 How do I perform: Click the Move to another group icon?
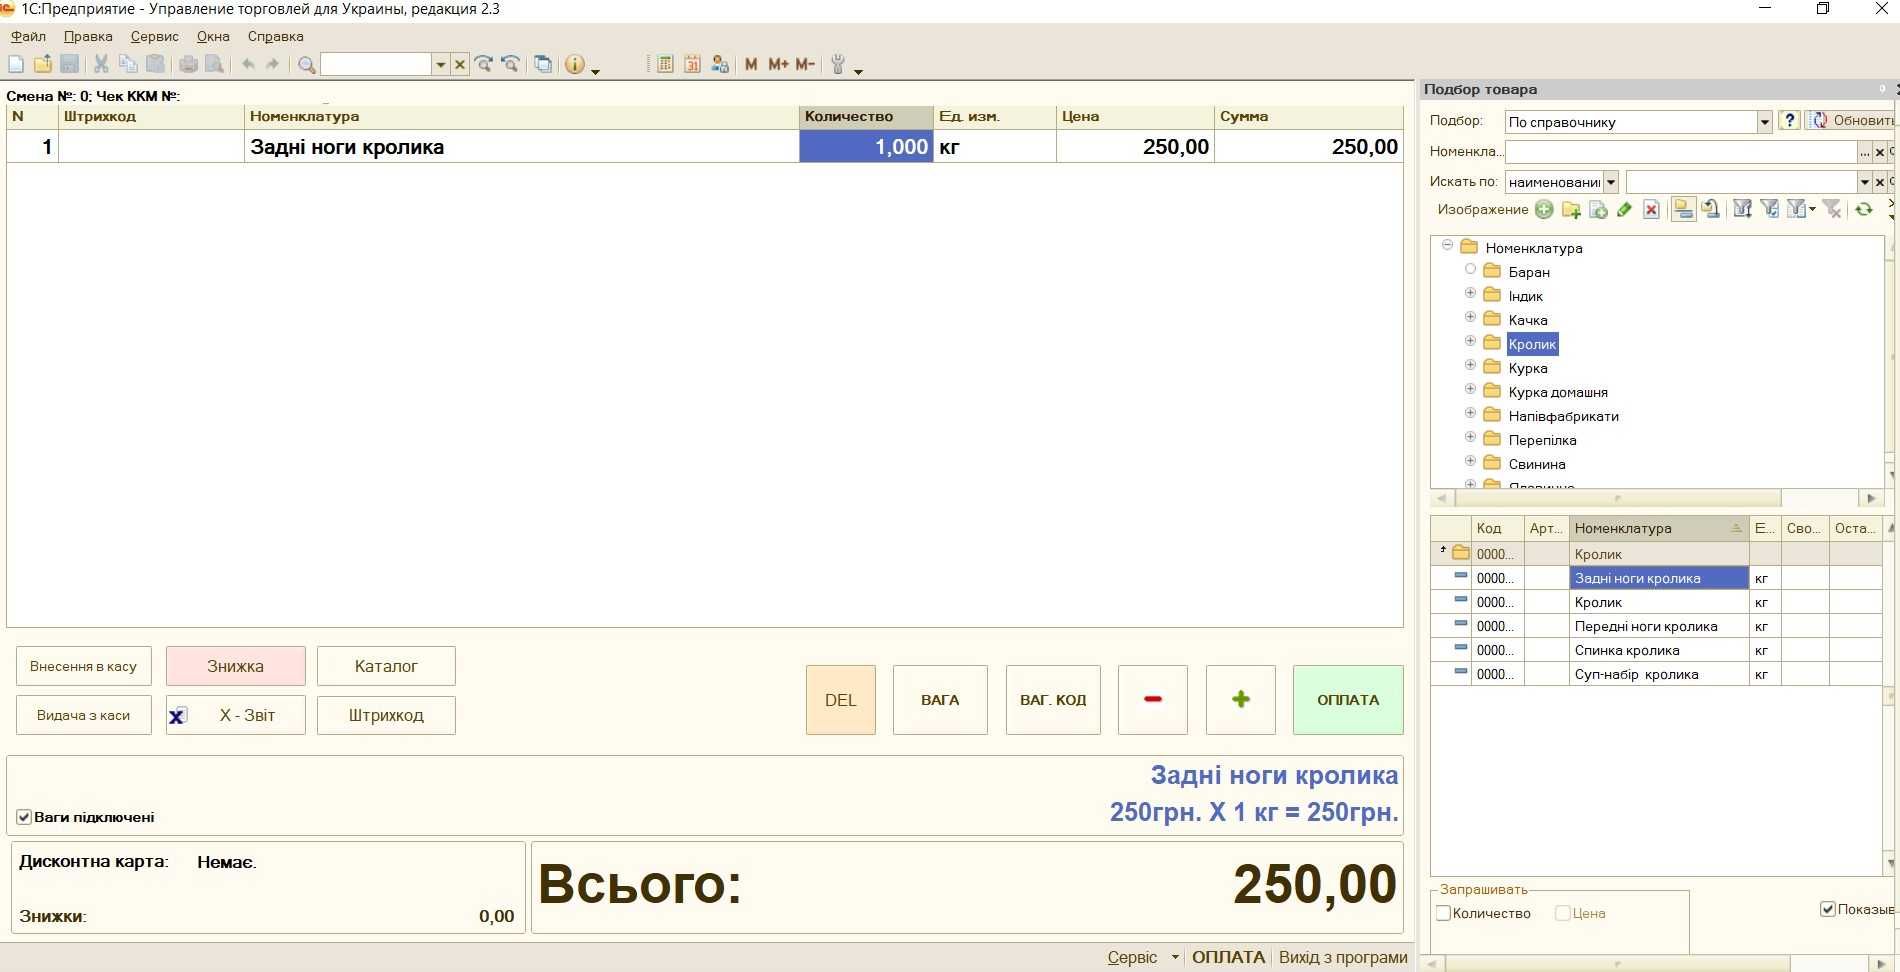[x=1711, y=209]
